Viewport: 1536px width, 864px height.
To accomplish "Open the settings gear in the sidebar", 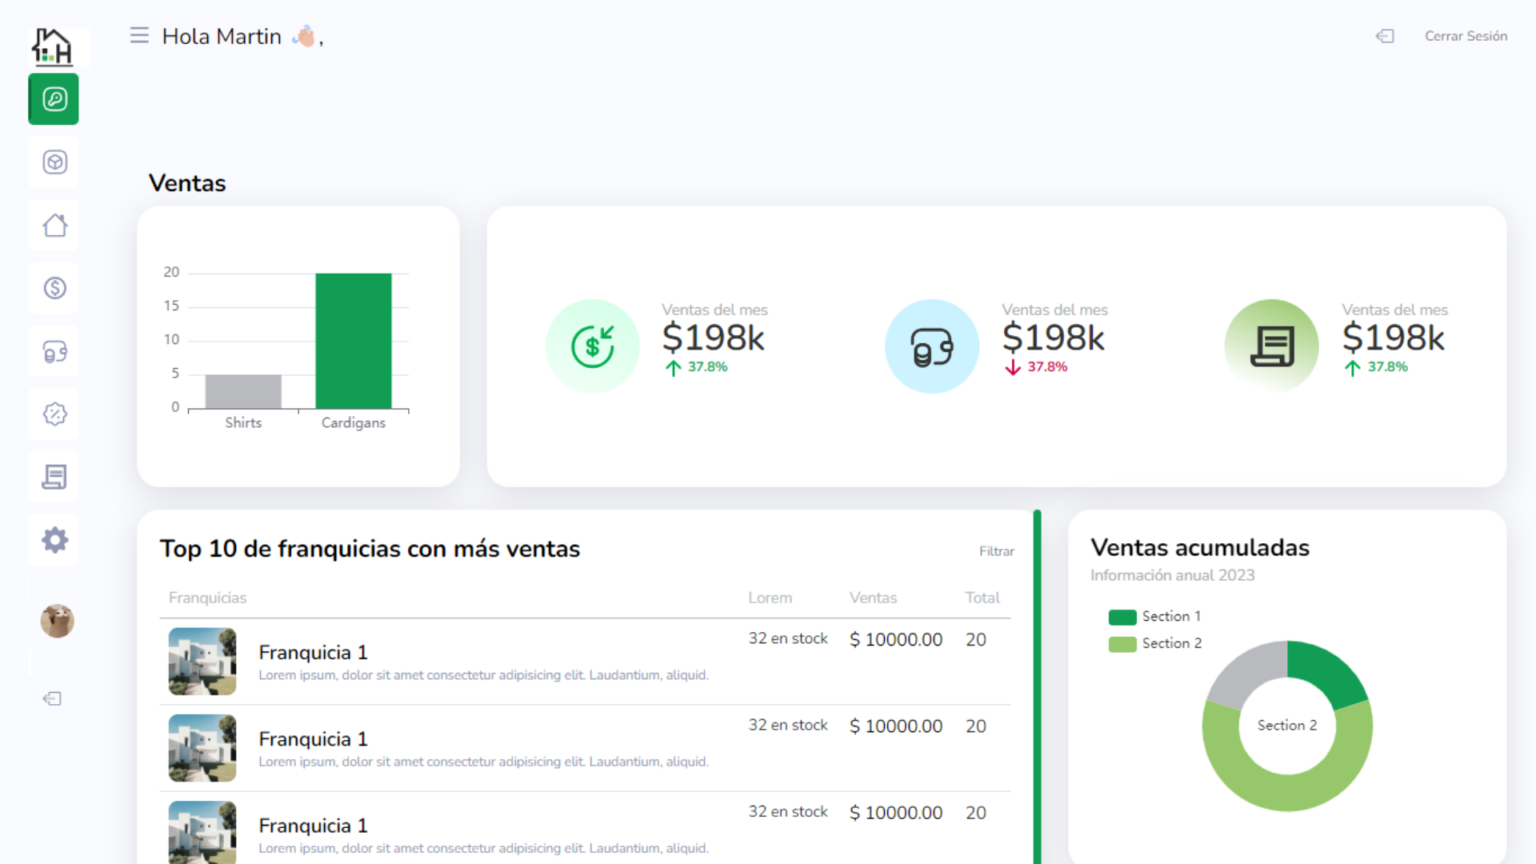I will 53,540.
